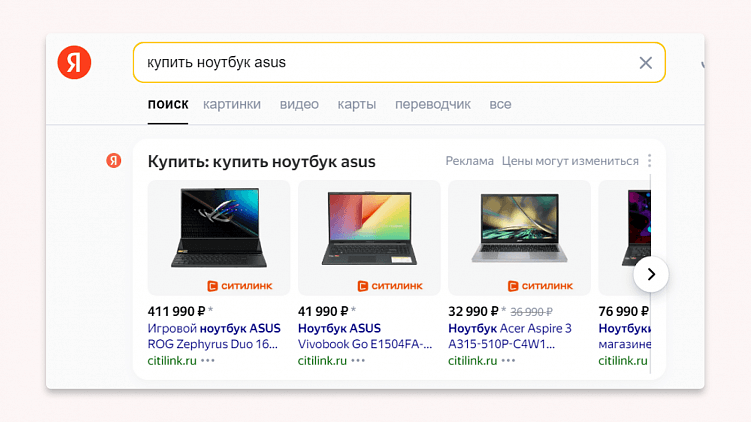
Task: Open the three dots under the ROG Zephyrus listing
Action: (207, 360)
